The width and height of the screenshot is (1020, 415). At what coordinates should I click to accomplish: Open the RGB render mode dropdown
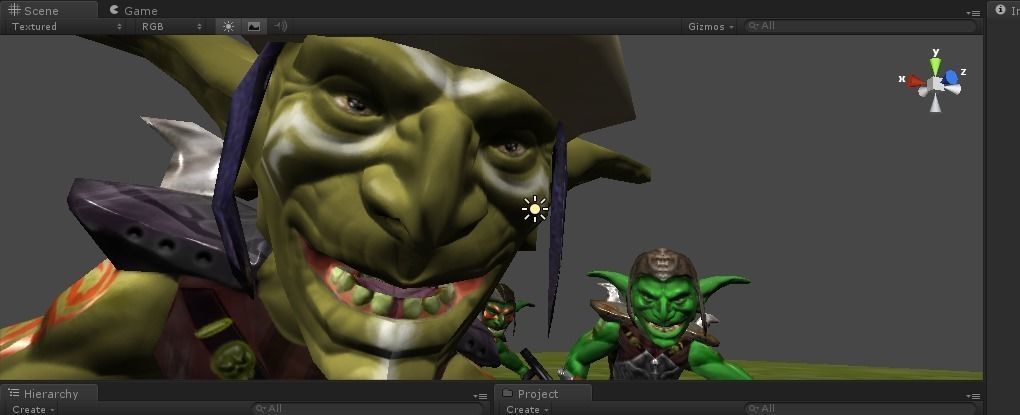tap(172, 27)
